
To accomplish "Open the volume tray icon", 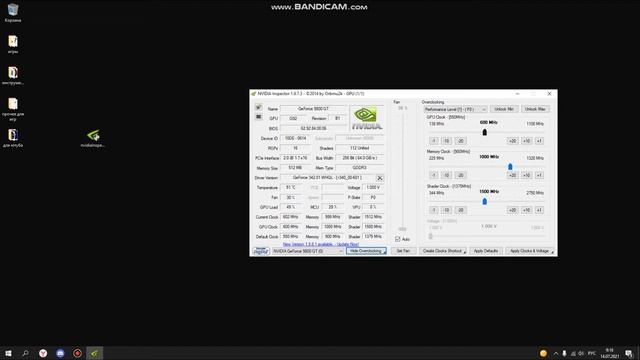I will [x=581, y=353].
